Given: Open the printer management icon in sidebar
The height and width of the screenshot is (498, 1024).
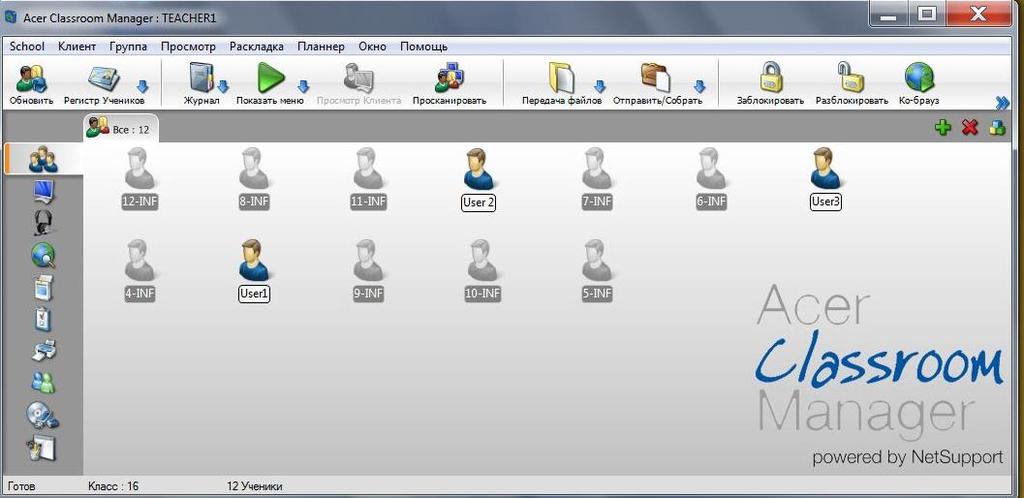Looking at the screenshot, I should 43,351.
